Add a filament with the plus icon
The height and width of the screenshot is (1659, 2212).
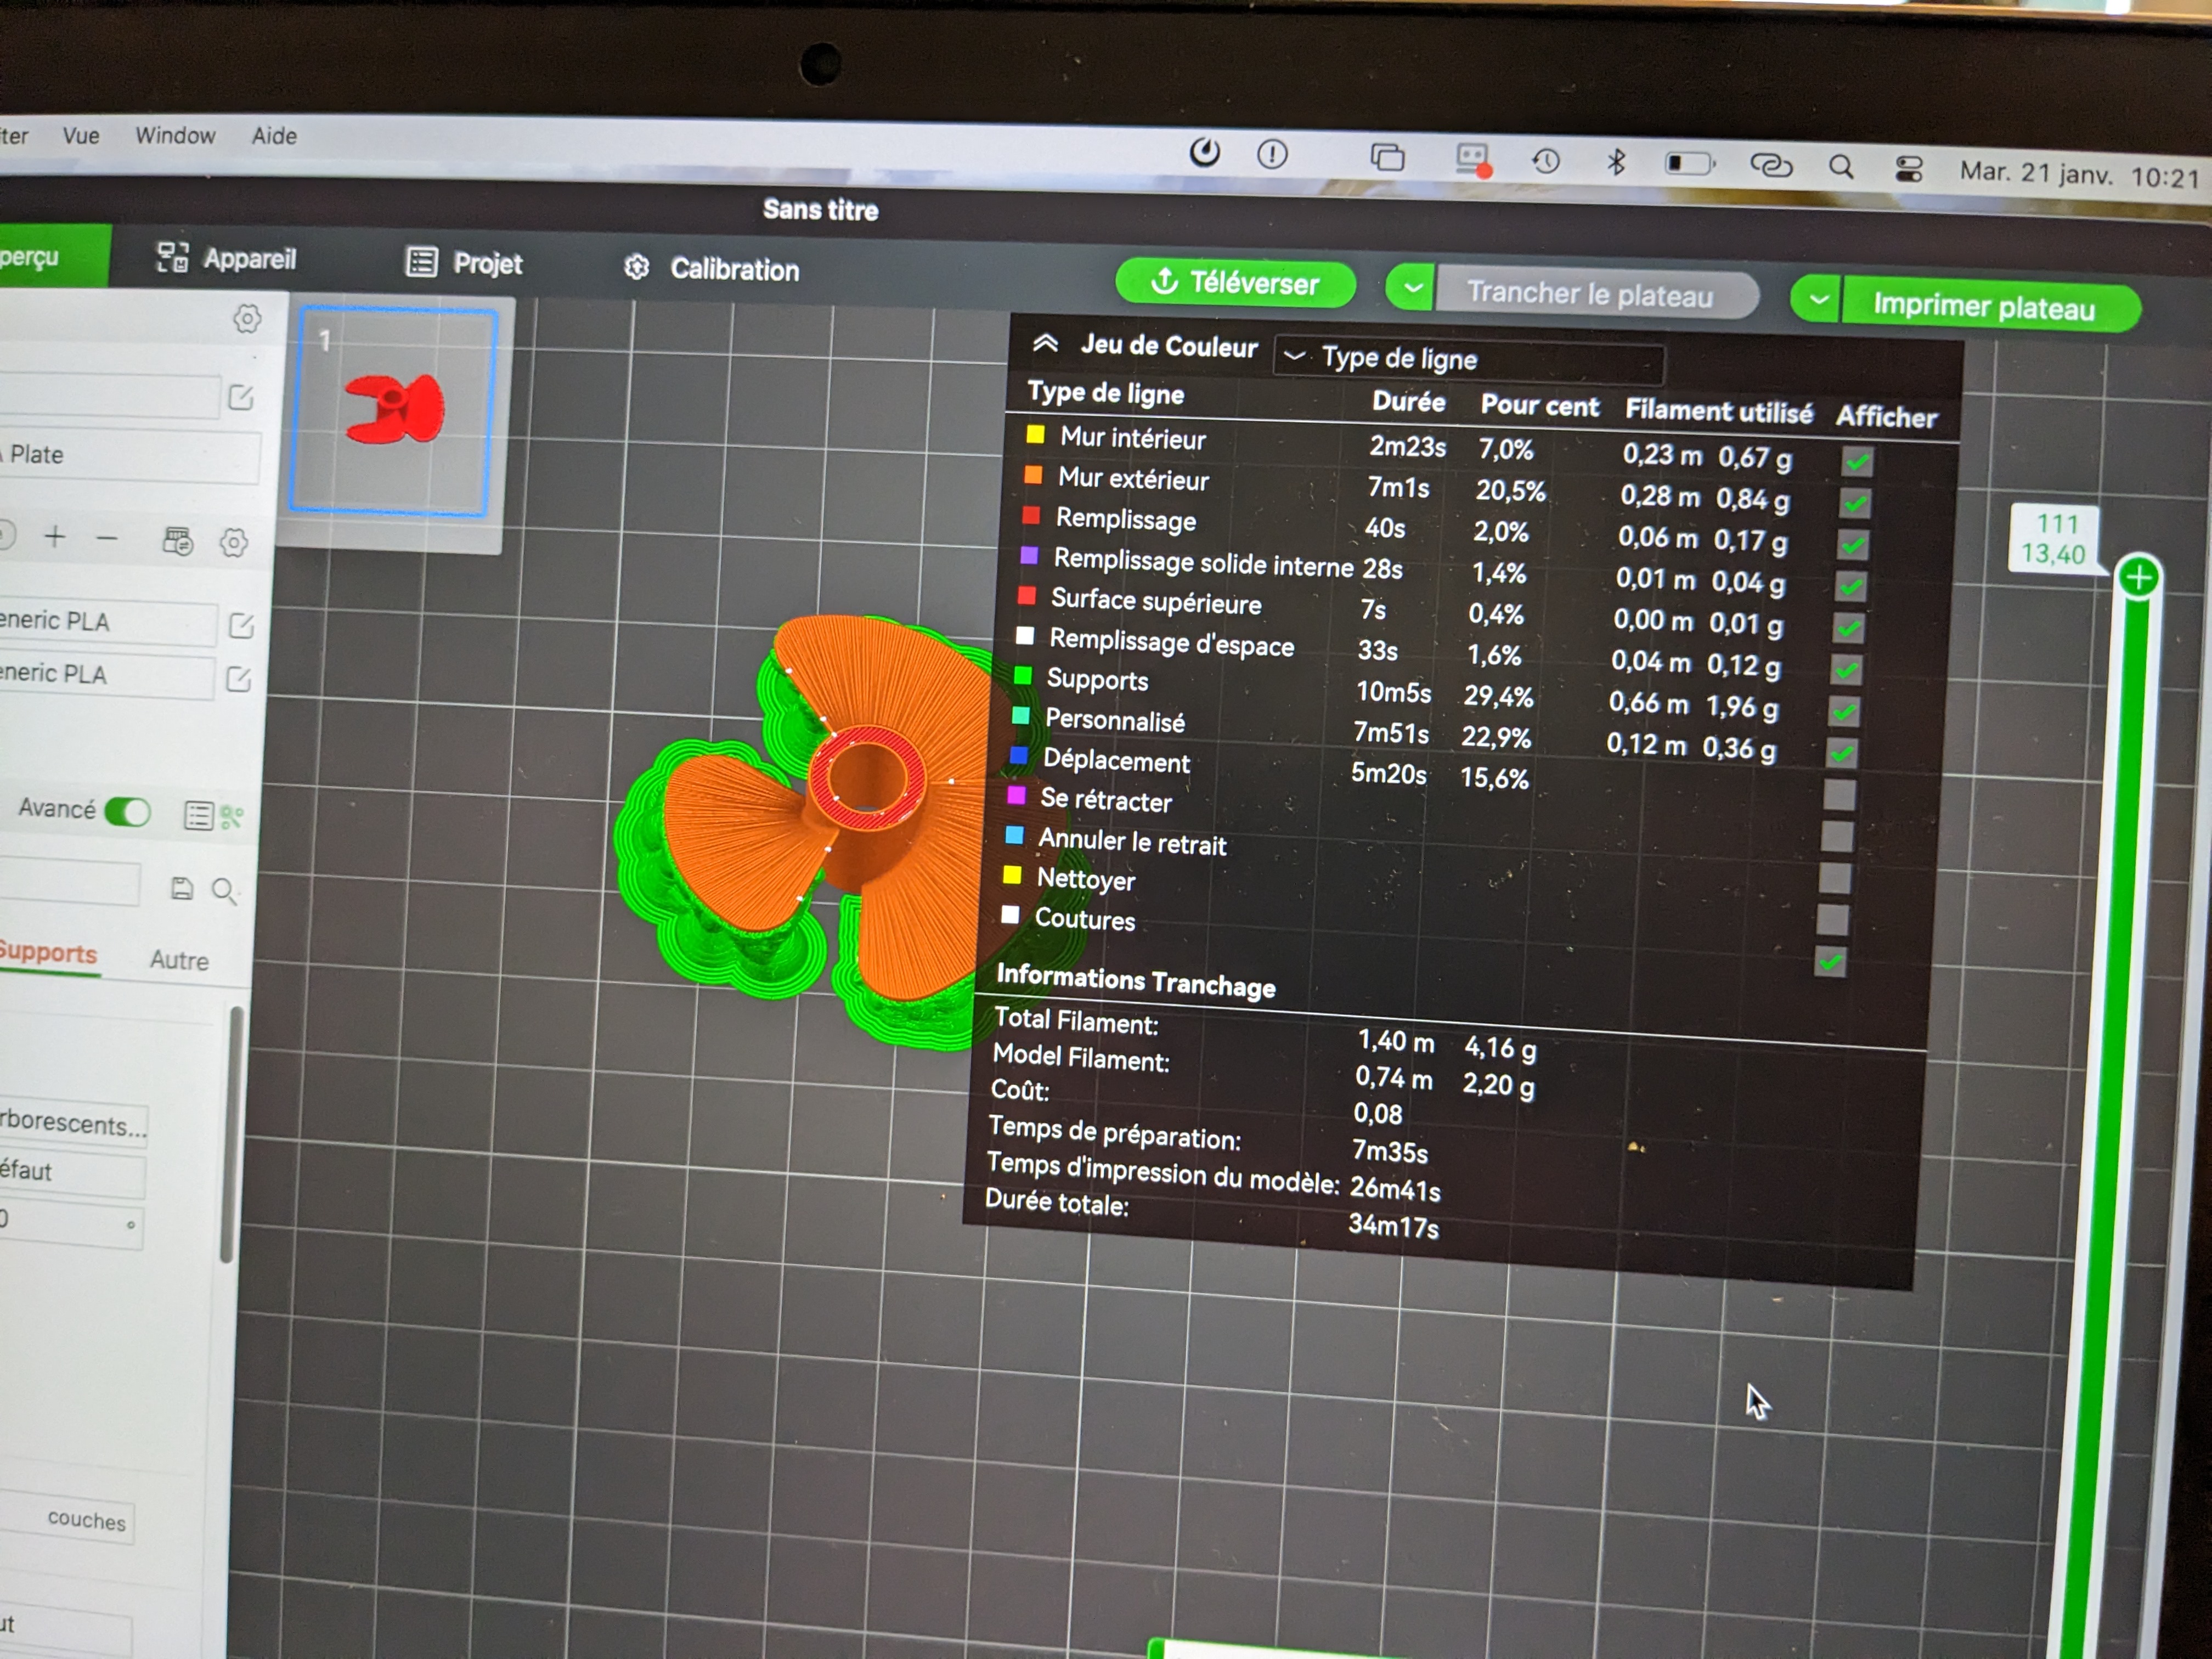pyautogui.click(x=55, y=537)
